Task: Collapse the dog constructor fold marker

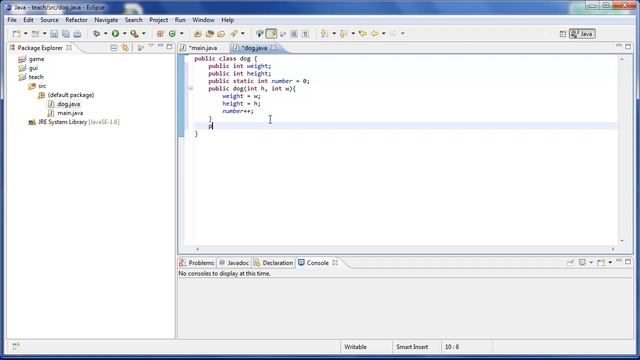Action: coord(191,88)
